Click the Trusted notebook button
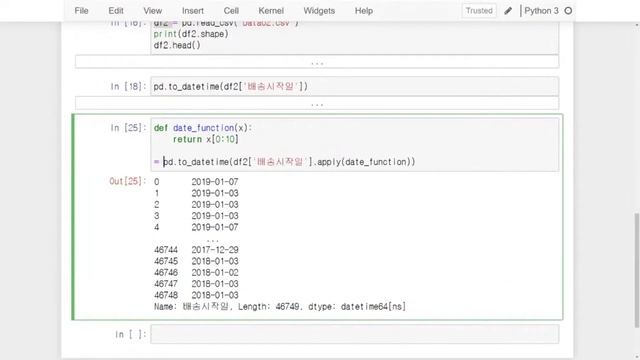The image size is (640, 360). [x=479, y=11]
